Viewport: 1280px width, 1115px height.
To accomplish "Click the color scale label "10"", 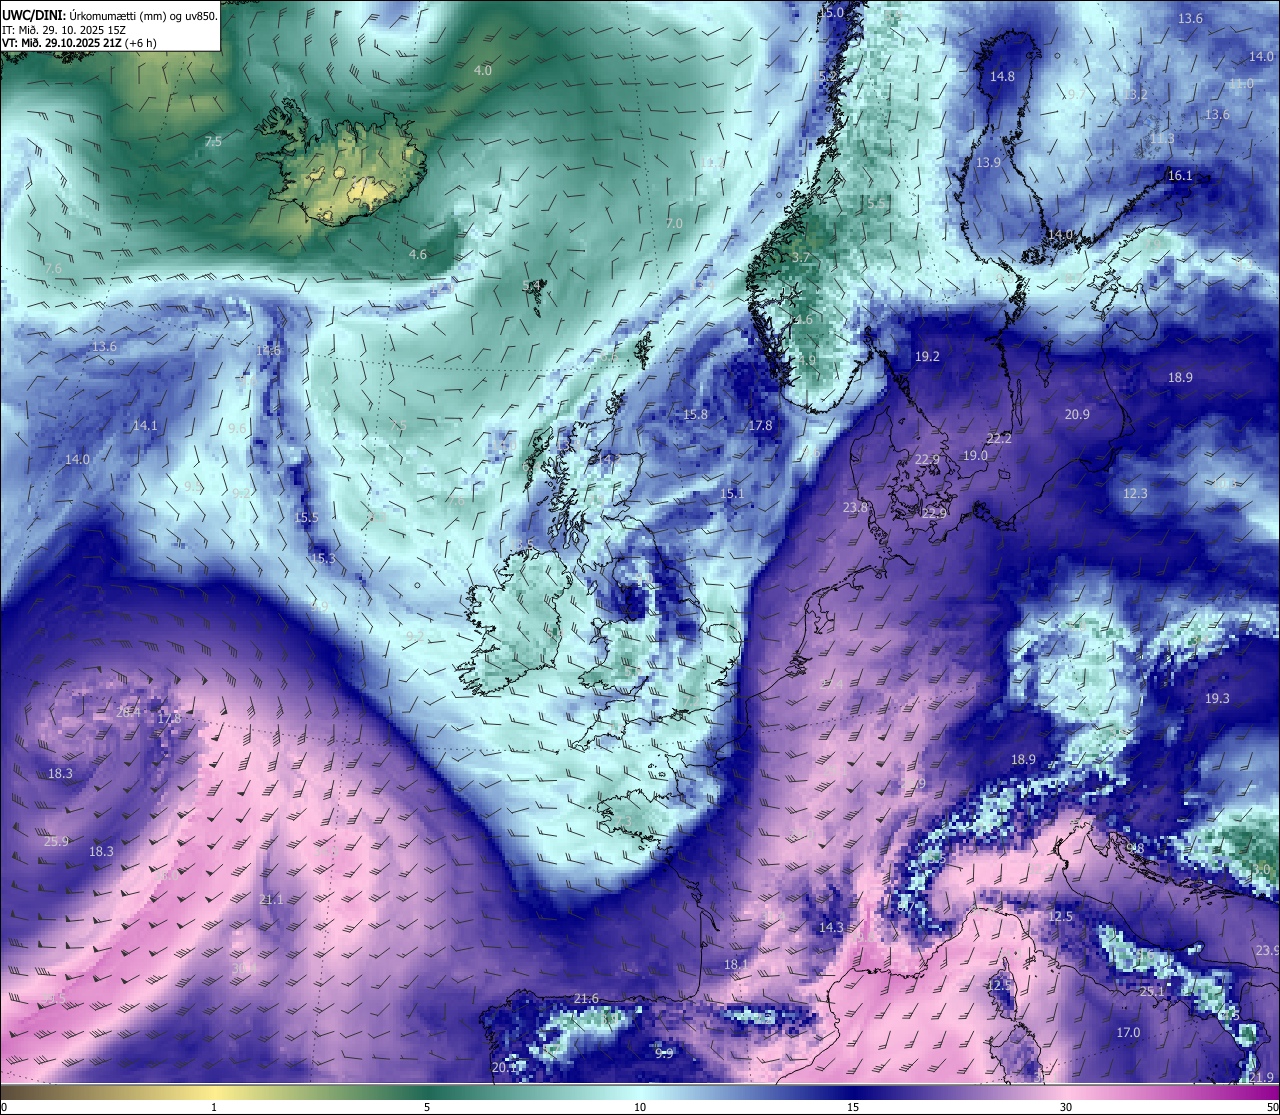I will click(640, 1107).
